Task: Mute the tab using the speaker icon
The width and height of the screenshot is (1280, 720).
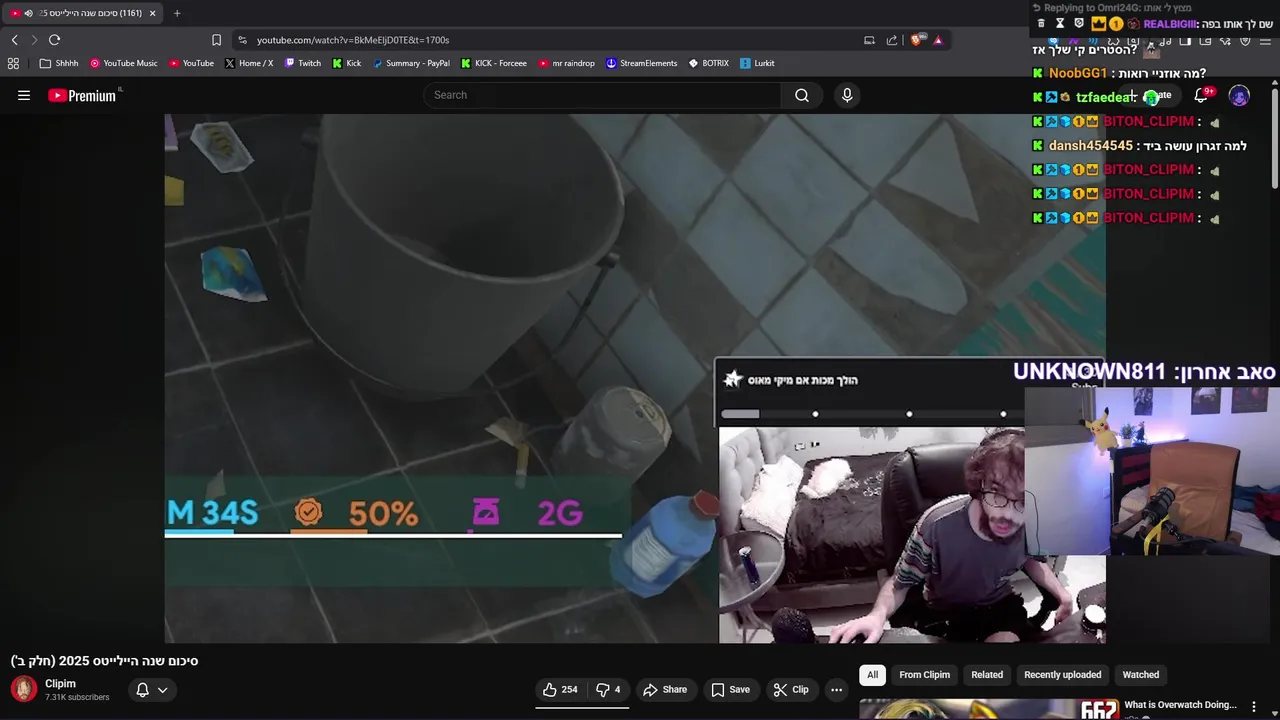Action: click(28, 13)
